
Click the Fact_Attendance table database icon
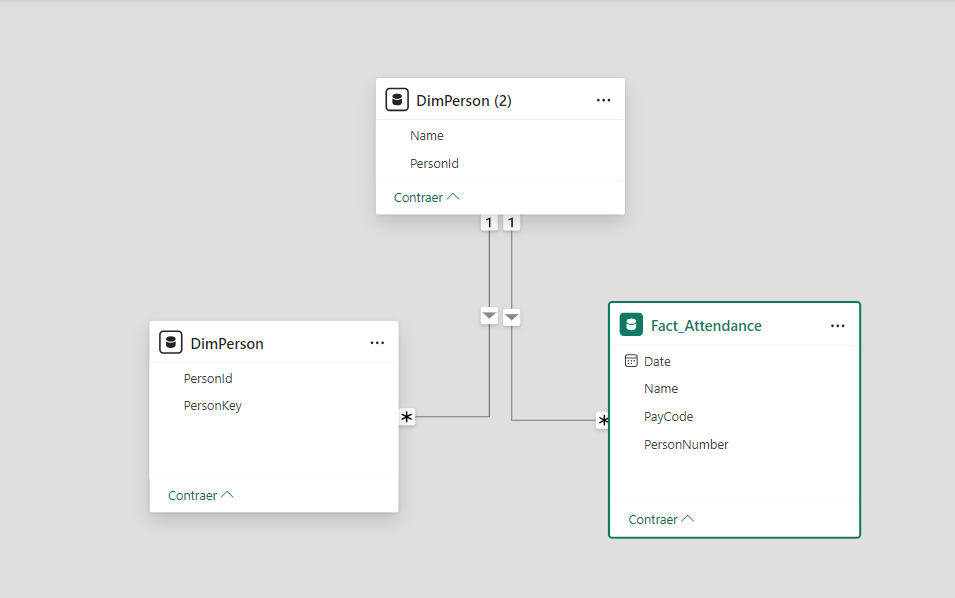tap(631, 325)
